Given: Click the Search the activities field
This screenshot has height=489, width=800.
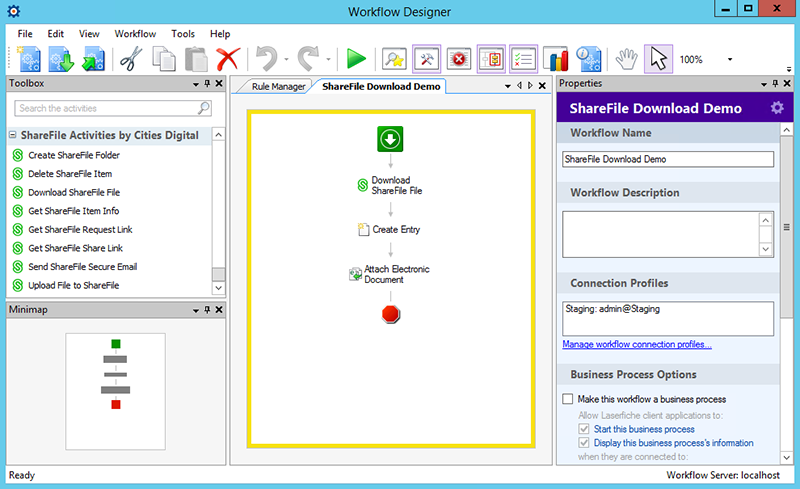Looking at the screenshot, I should (x=113, y=108).
